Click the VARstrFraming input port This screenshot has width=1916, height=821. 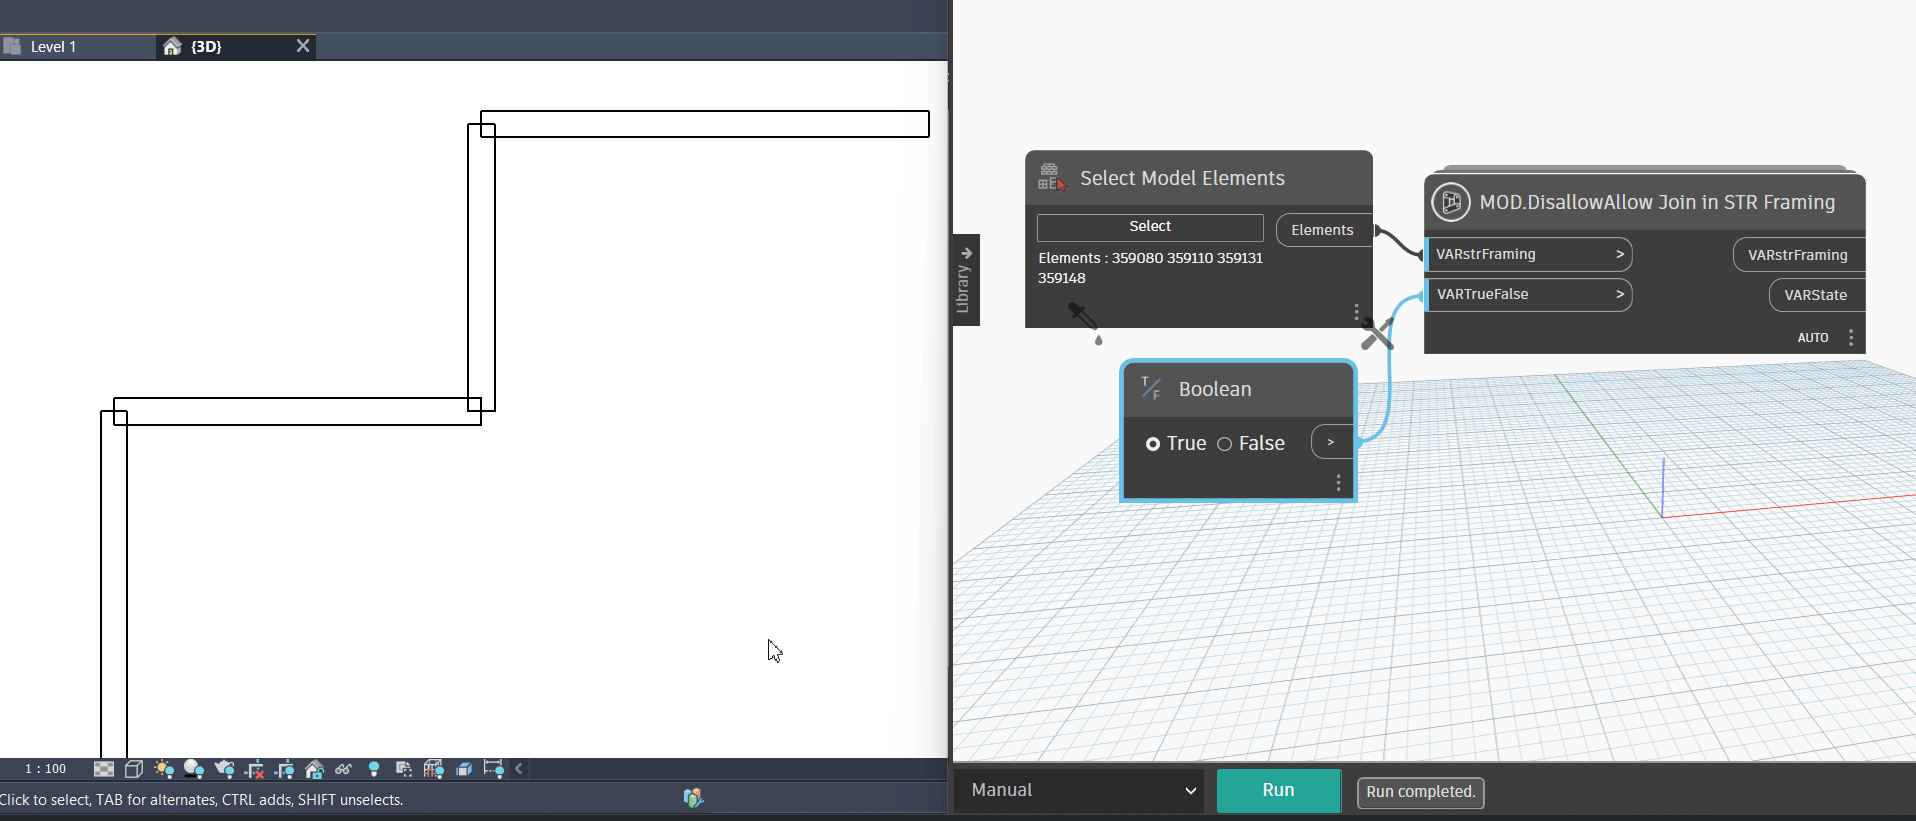[x=1529, y=255]
